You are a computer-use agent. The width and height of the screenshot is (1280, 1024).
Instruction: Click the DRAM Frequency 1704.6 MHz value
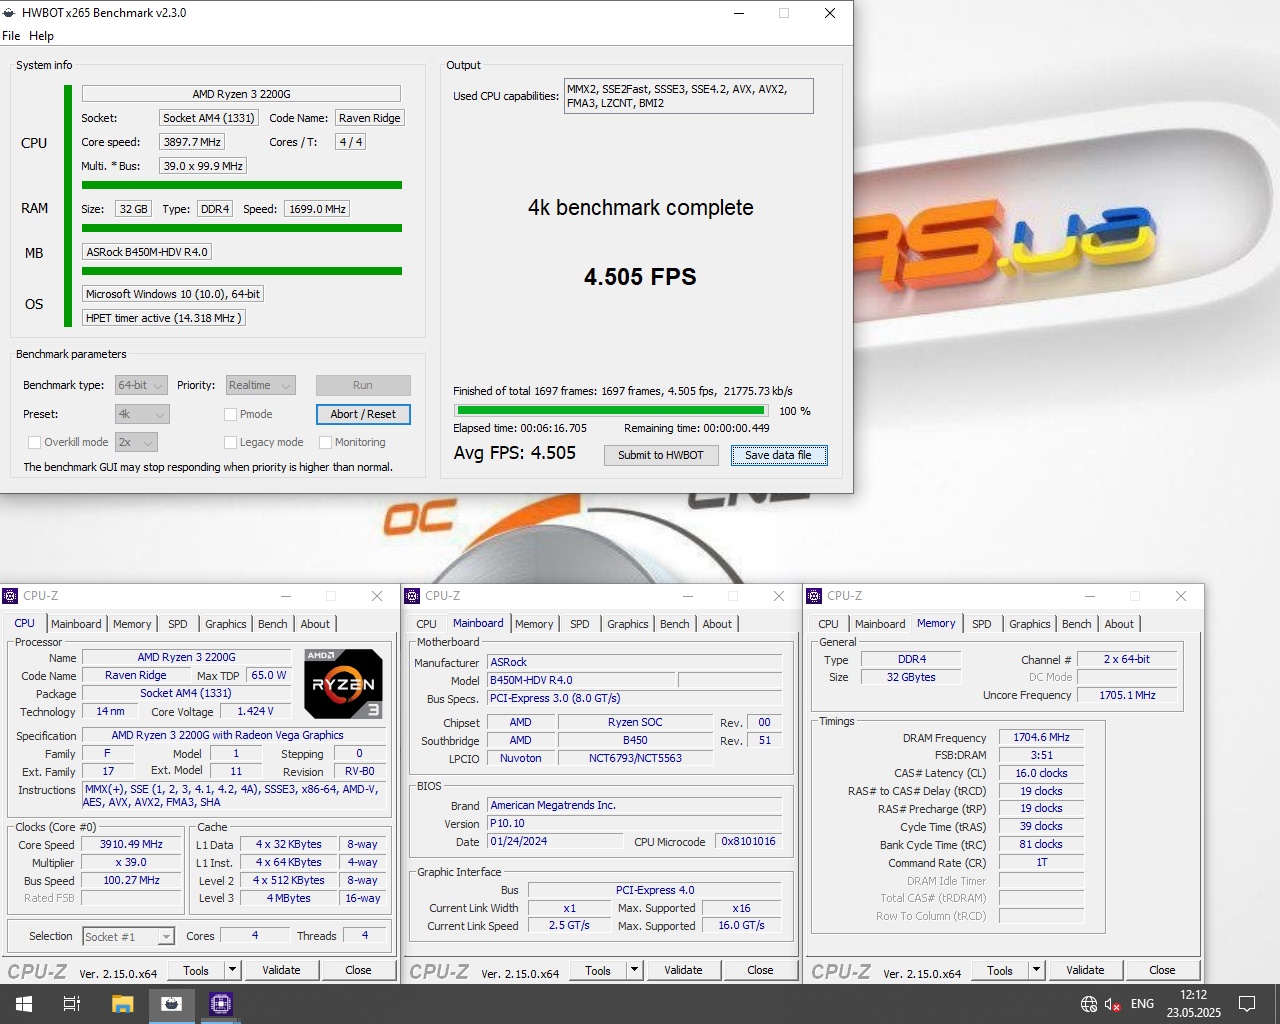1041,737
